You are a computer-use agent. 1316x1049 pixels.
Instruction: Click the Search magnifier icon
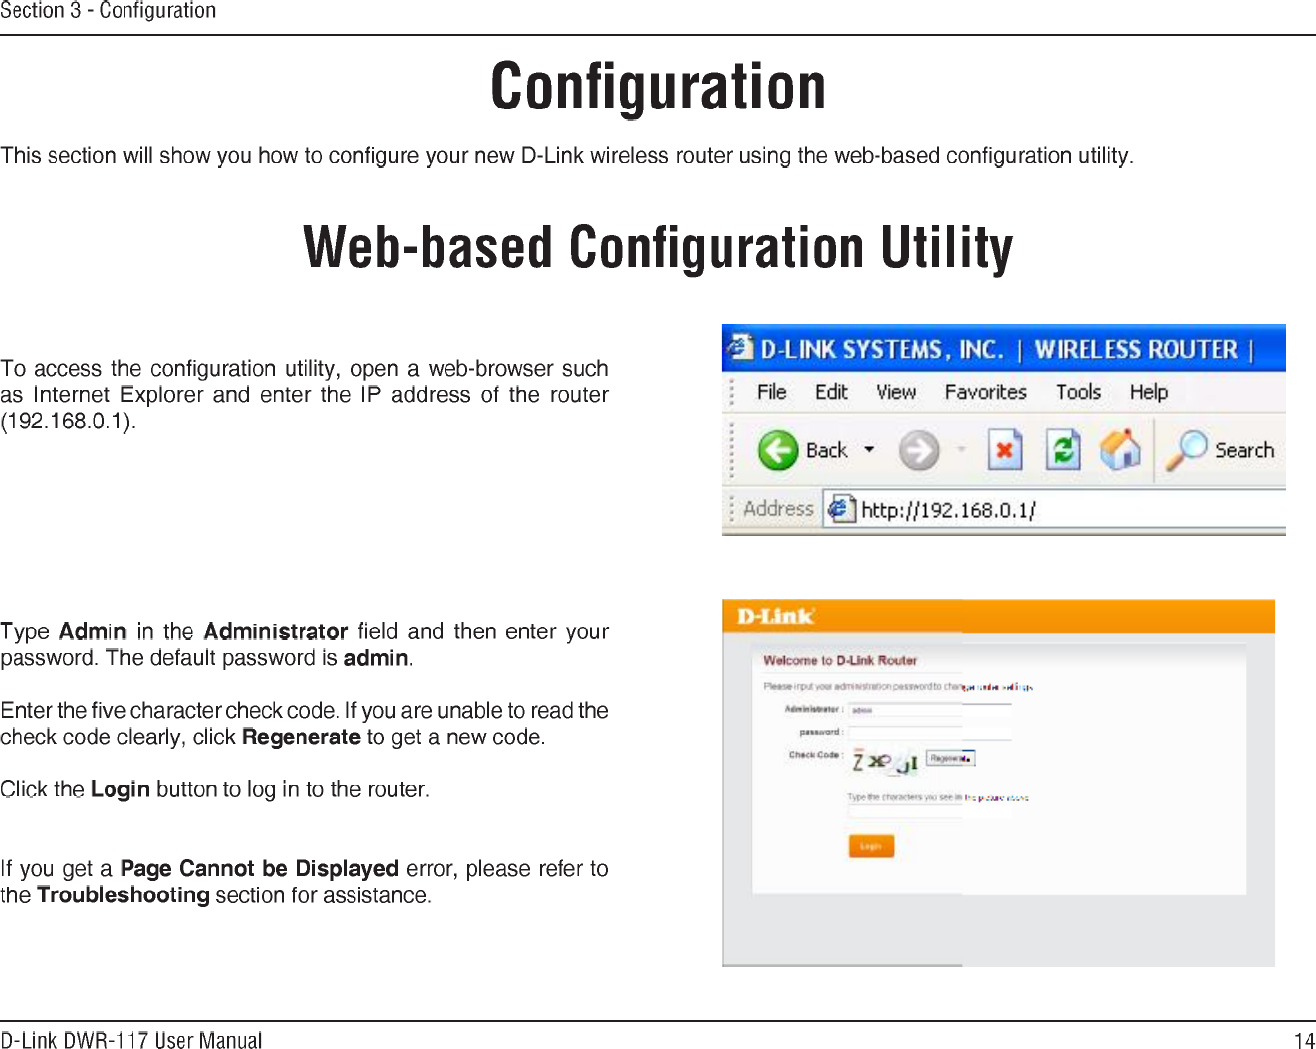(1187, 450)
